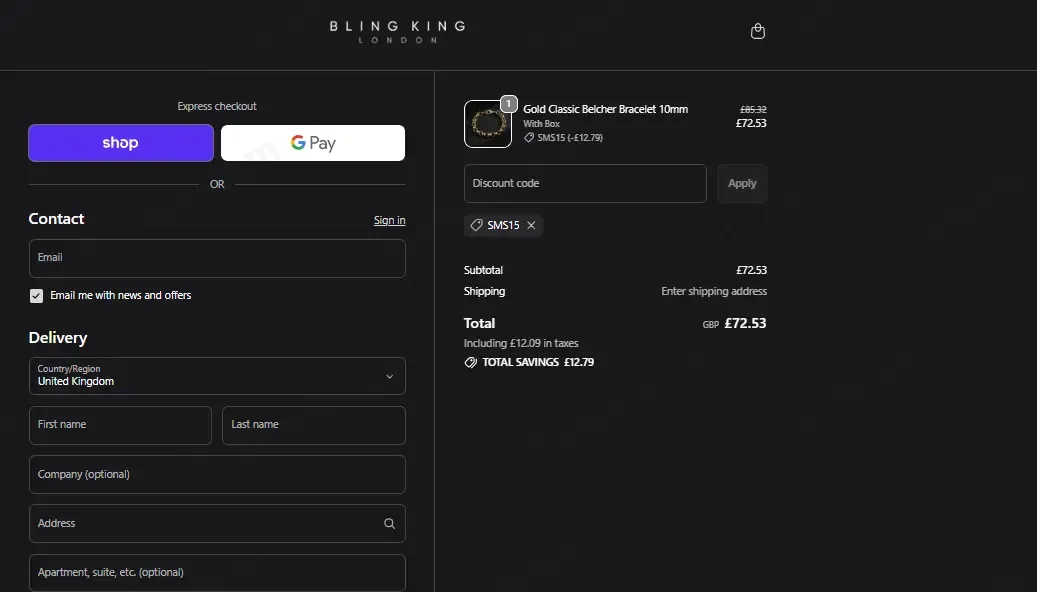The height and width of the screenshot is (592, 1037).
Task: Click the product quantity badge showing 1
Action: click(x=509, y=104)
